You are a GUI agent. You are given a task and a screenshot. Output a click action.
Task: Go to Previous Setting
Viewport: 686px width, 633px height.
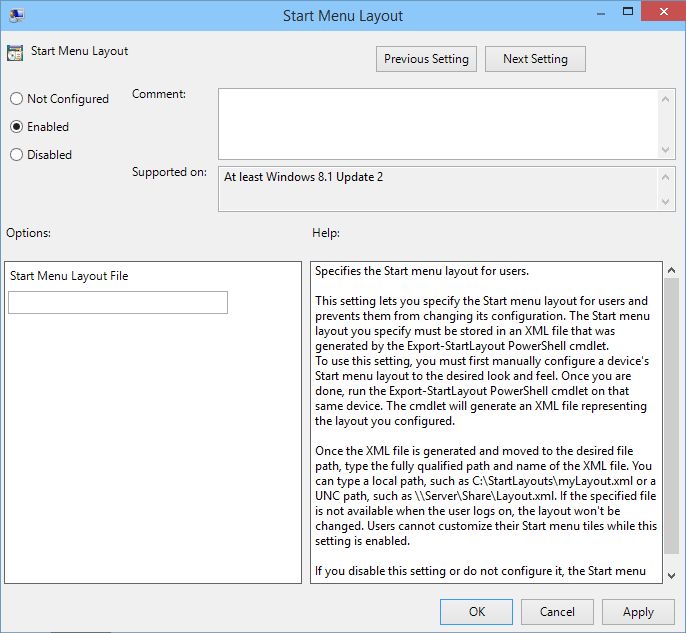click(426, 59)
